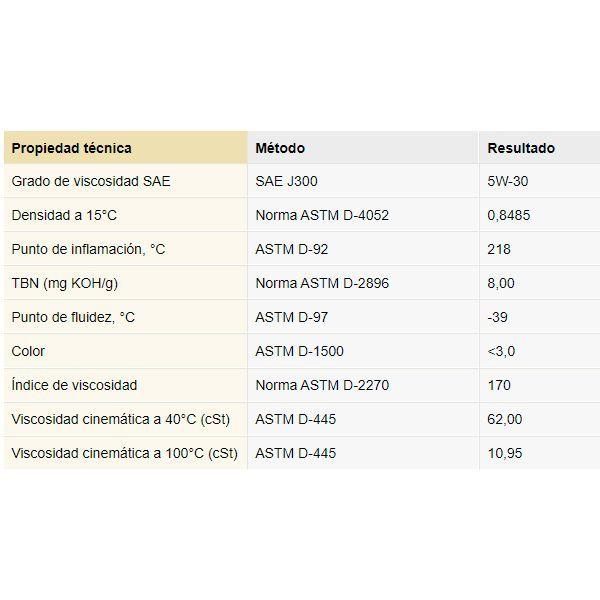
Task: Click the 'ASTM D-1500' color method cell
Action: click(x=363, y=351)
